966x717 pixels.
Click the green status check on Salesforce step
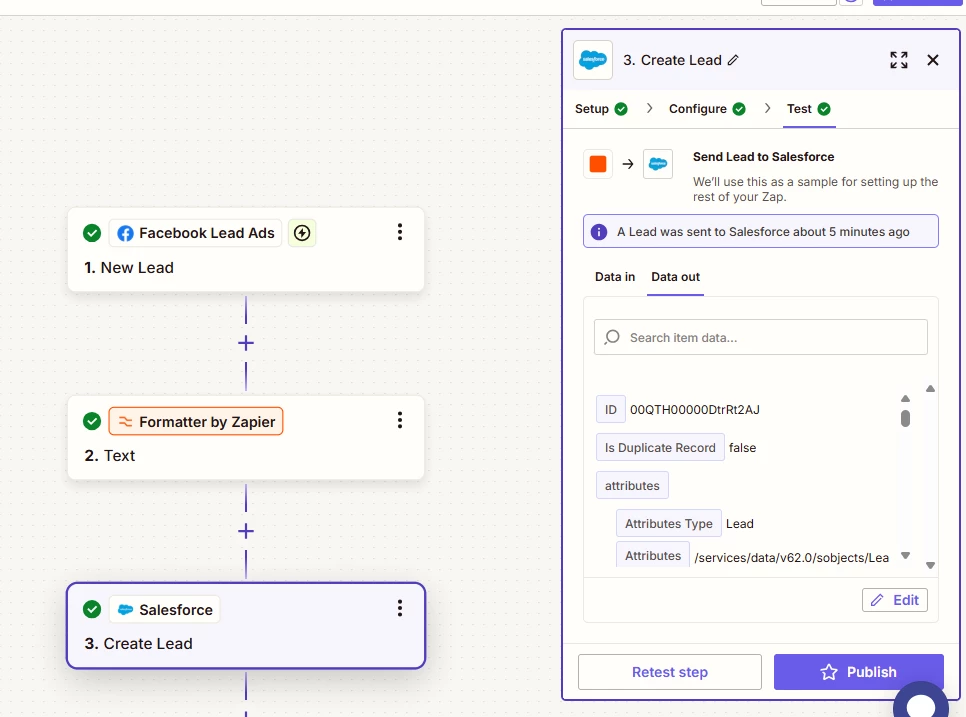tap(92, 609)
